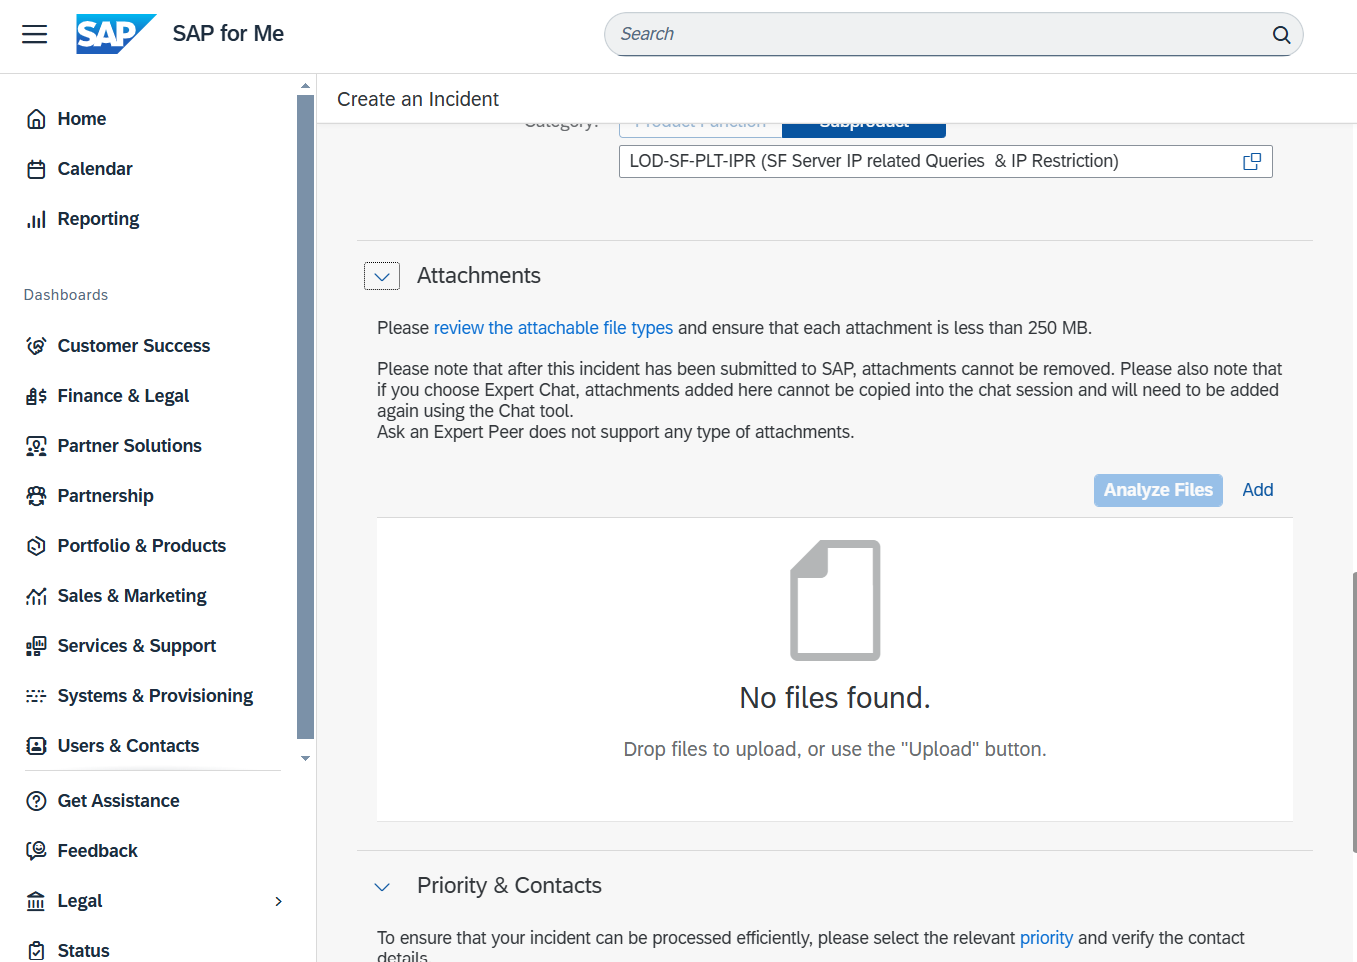Viewport: 1357px width, 962px height.
Task: Click the Analyze Files button
Action: (x=1158, y=490)
